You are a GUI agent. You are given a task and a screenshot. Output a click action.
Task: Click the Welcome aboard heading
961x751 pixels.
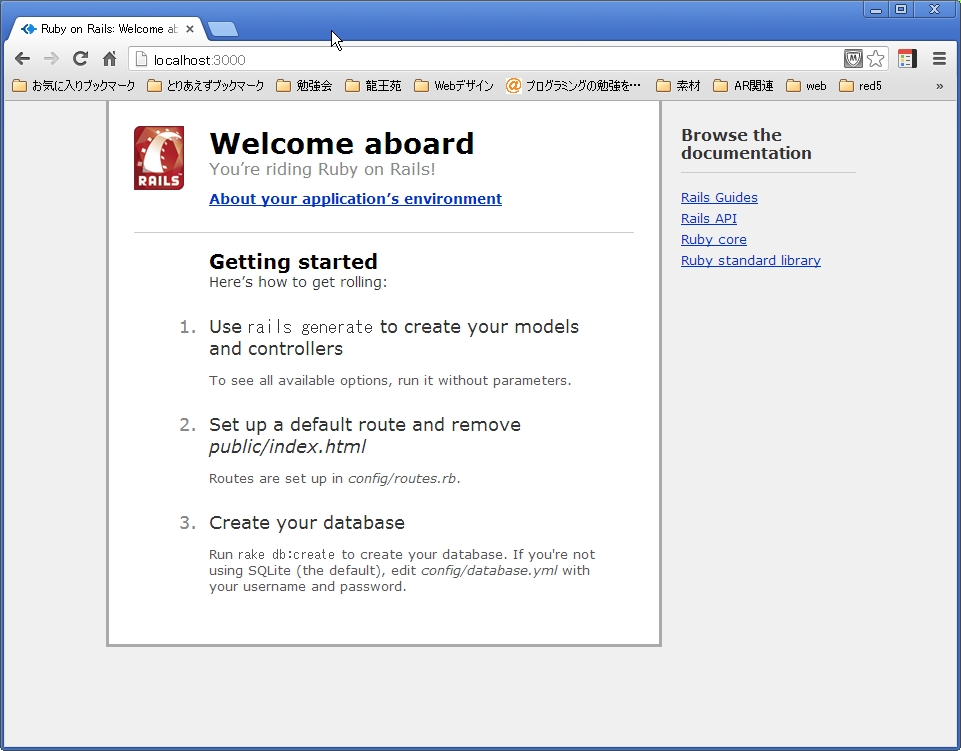click(x=341, y=143)
